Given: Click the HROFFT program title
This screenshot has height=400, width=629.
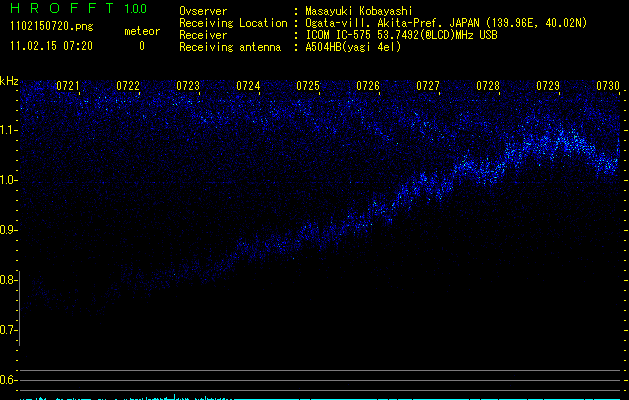Looking at the screenshot, I should (62, 8).
